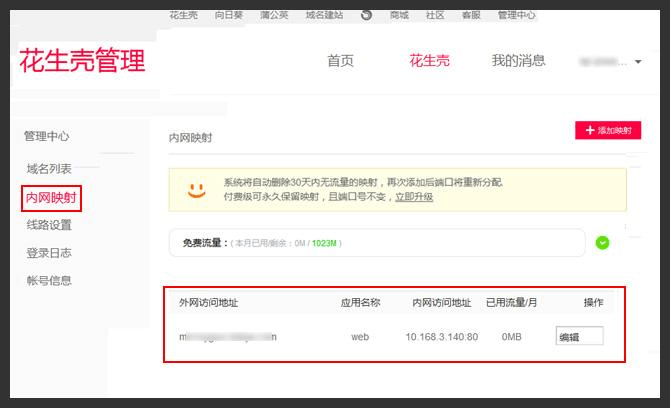Open 登录日志 in the sidebar
This screenshot has height=408, width=670.
[x=49, y=253]
